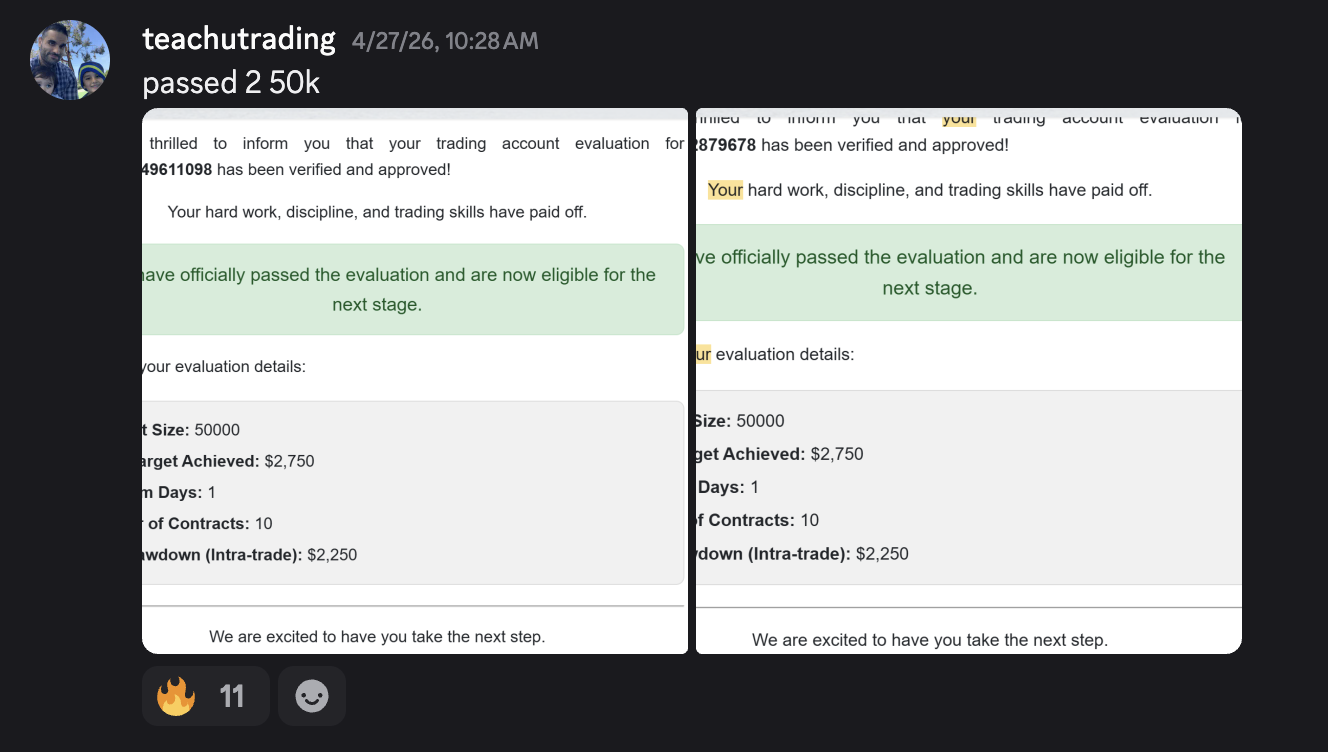Open teachutrading's profile avatar
The image size is (1328, 752).
(70, 60)
